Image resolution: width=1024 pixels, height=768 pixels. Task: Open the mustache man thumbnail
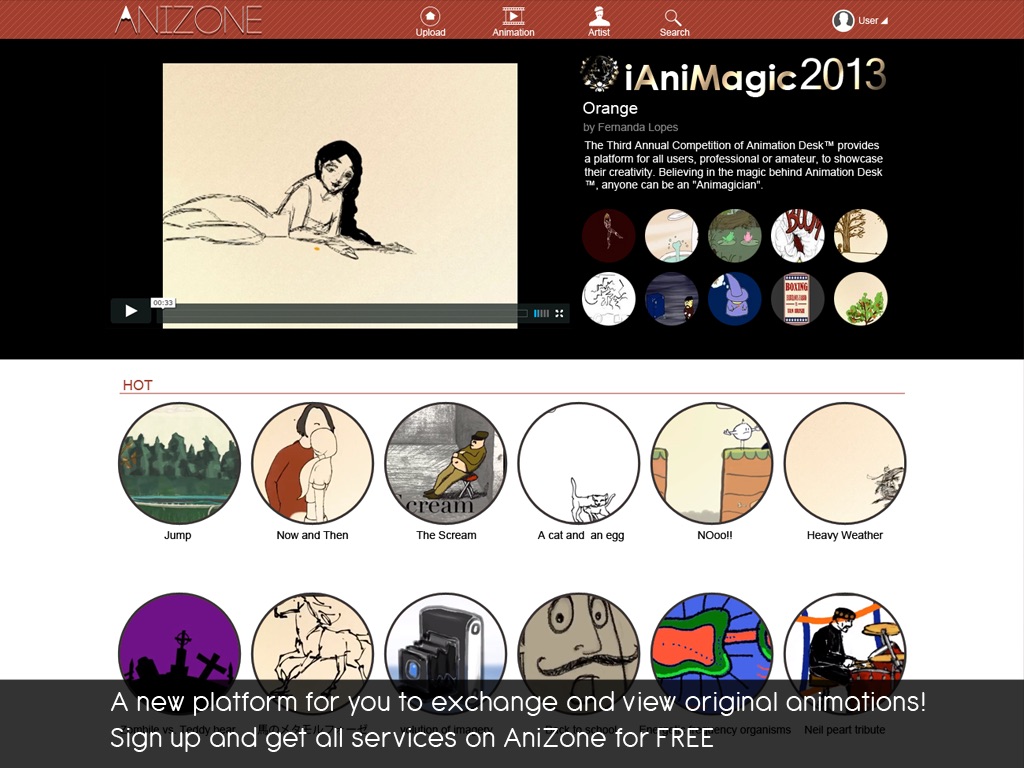(x=579, y=654)
